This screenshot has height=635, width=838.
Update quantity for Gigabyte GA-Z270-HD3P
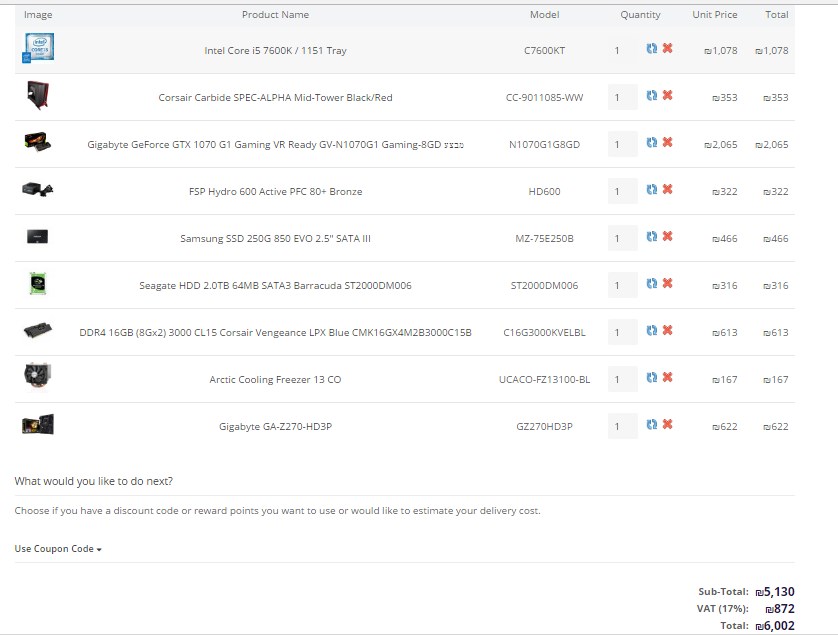651,425
